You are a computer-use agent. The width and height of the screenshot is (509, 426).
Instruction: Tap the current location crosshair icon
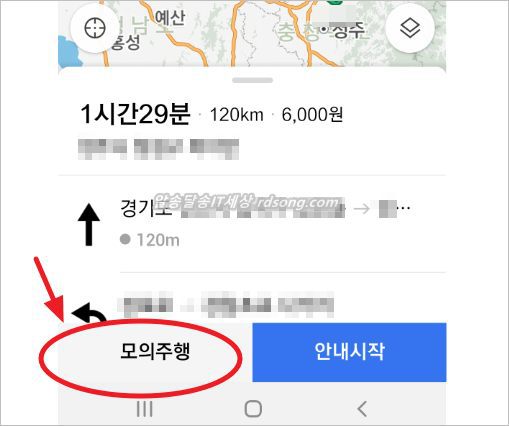coord(95,28)
